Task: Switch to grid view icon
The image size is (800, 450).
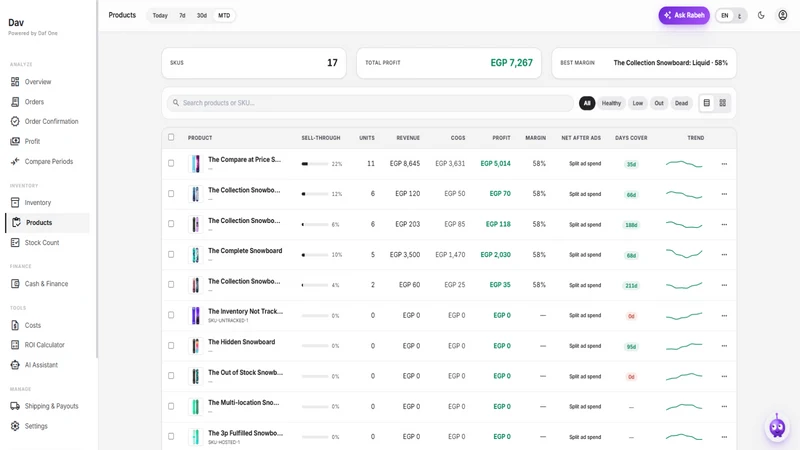Action: [722, 103]
